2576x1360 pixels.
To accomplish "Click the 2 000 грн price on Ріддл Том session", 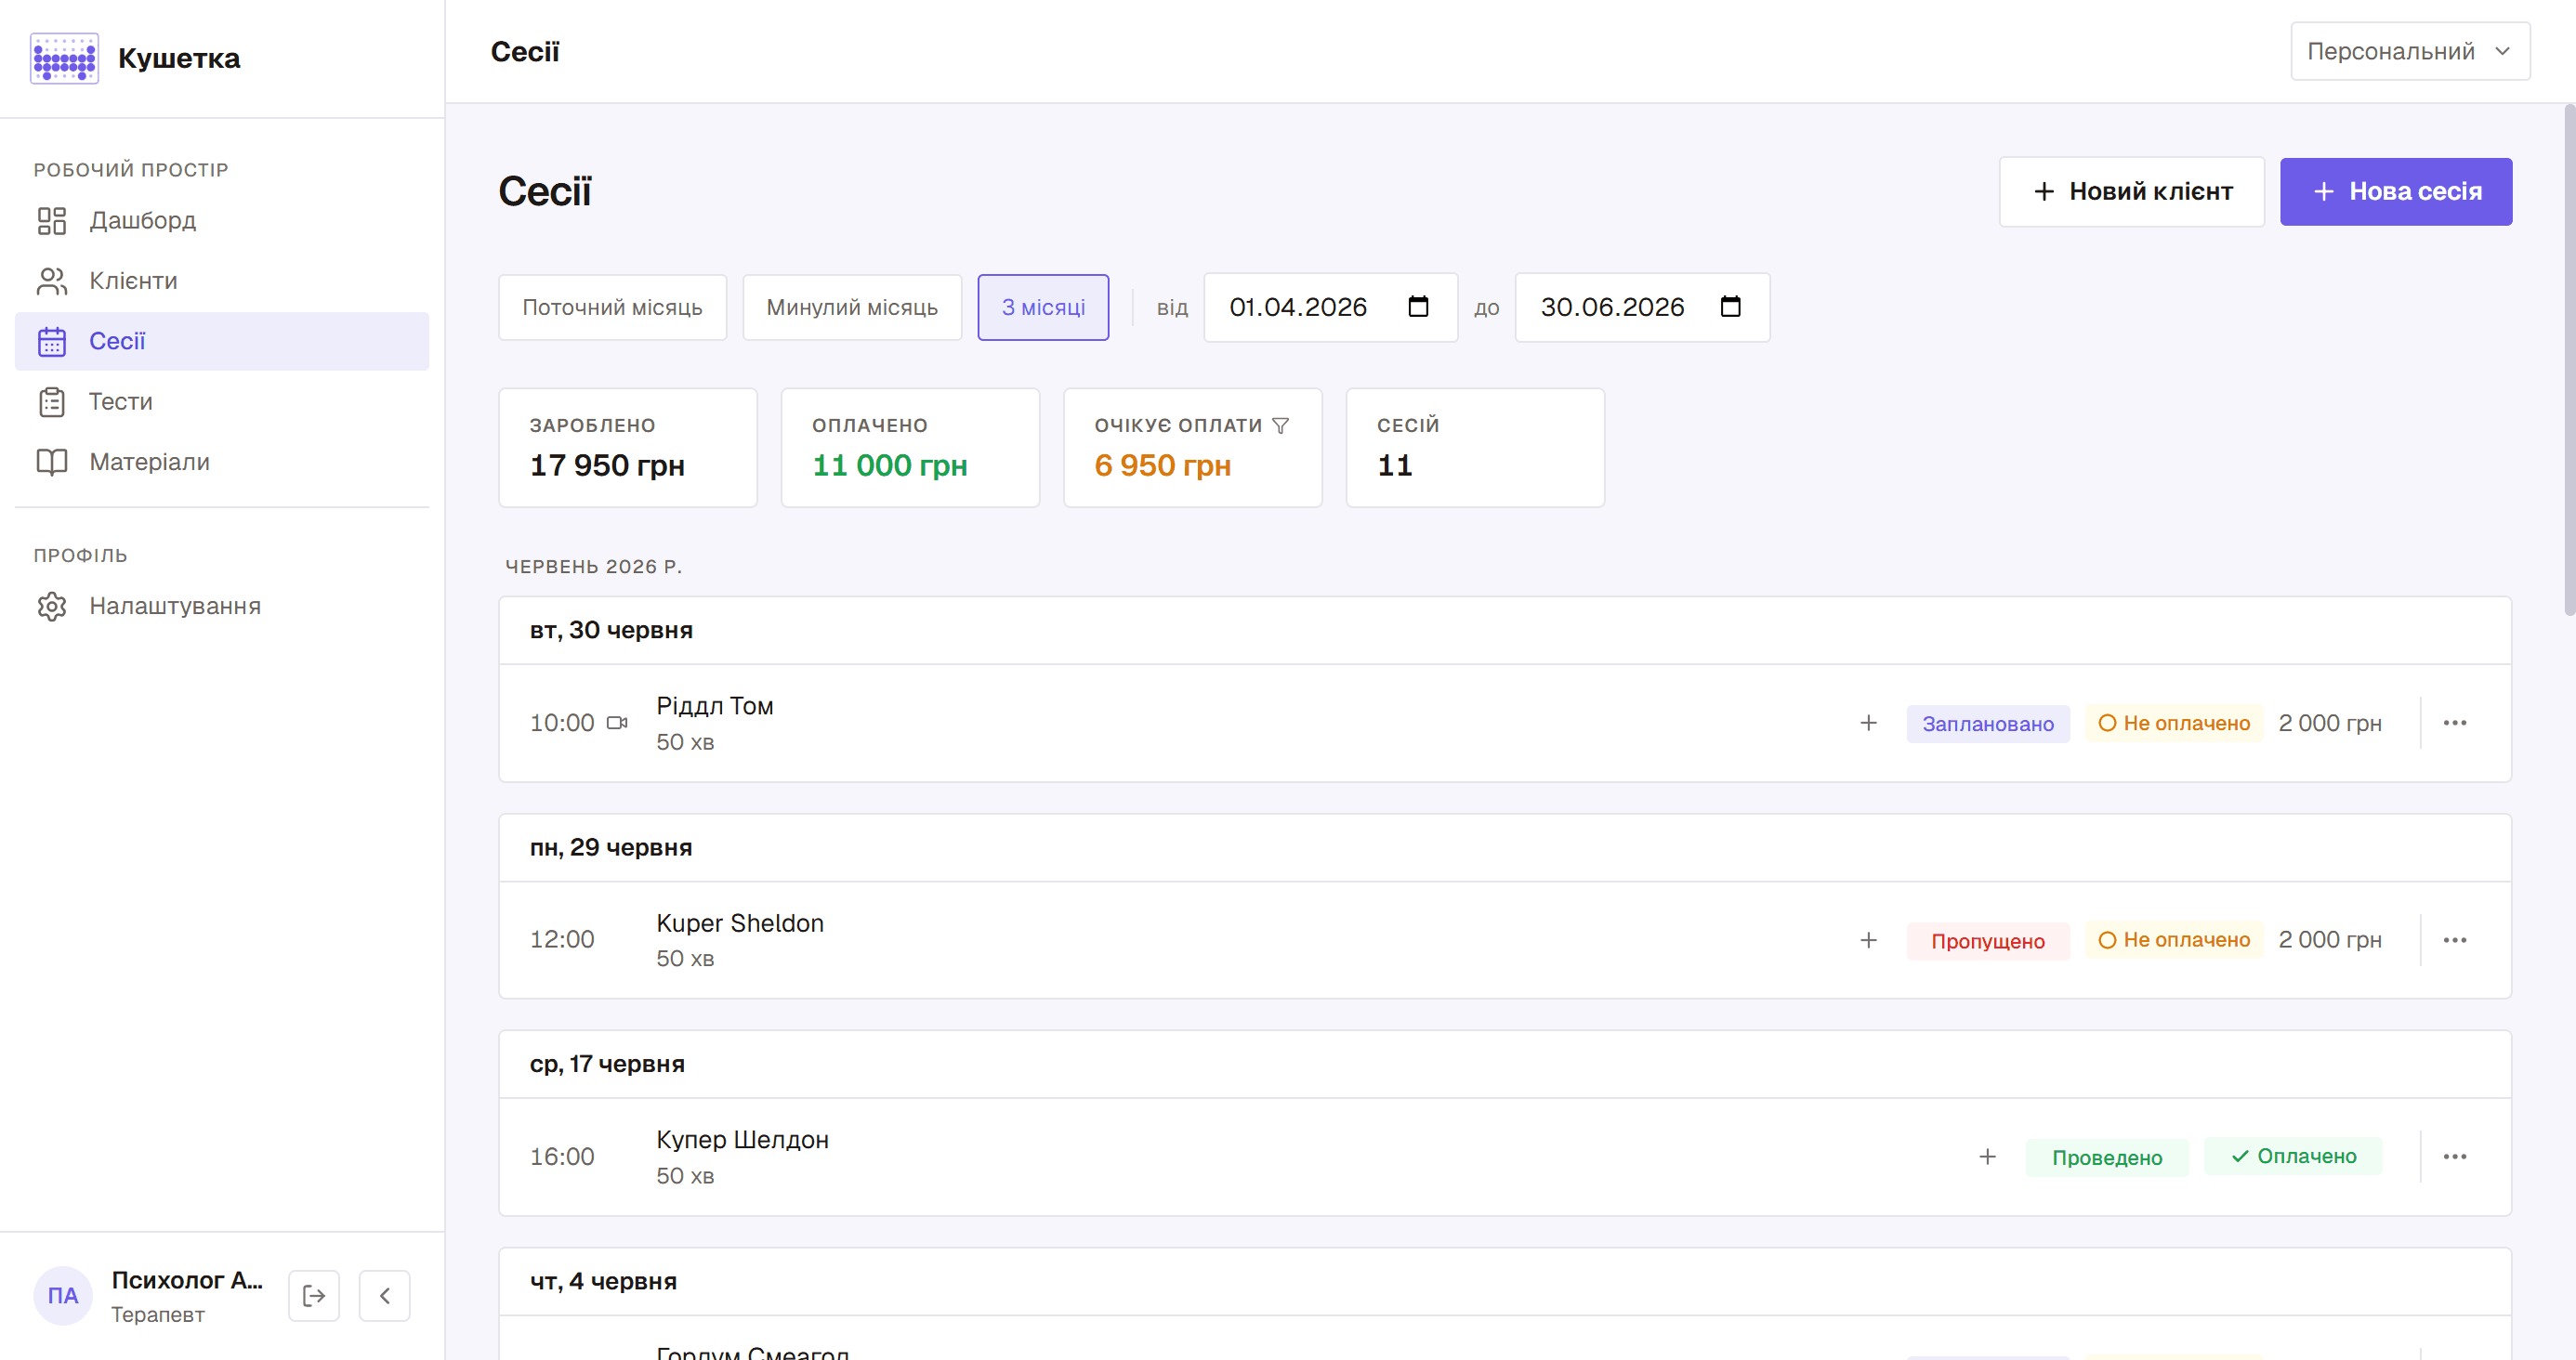I will tap(2330, 723).
